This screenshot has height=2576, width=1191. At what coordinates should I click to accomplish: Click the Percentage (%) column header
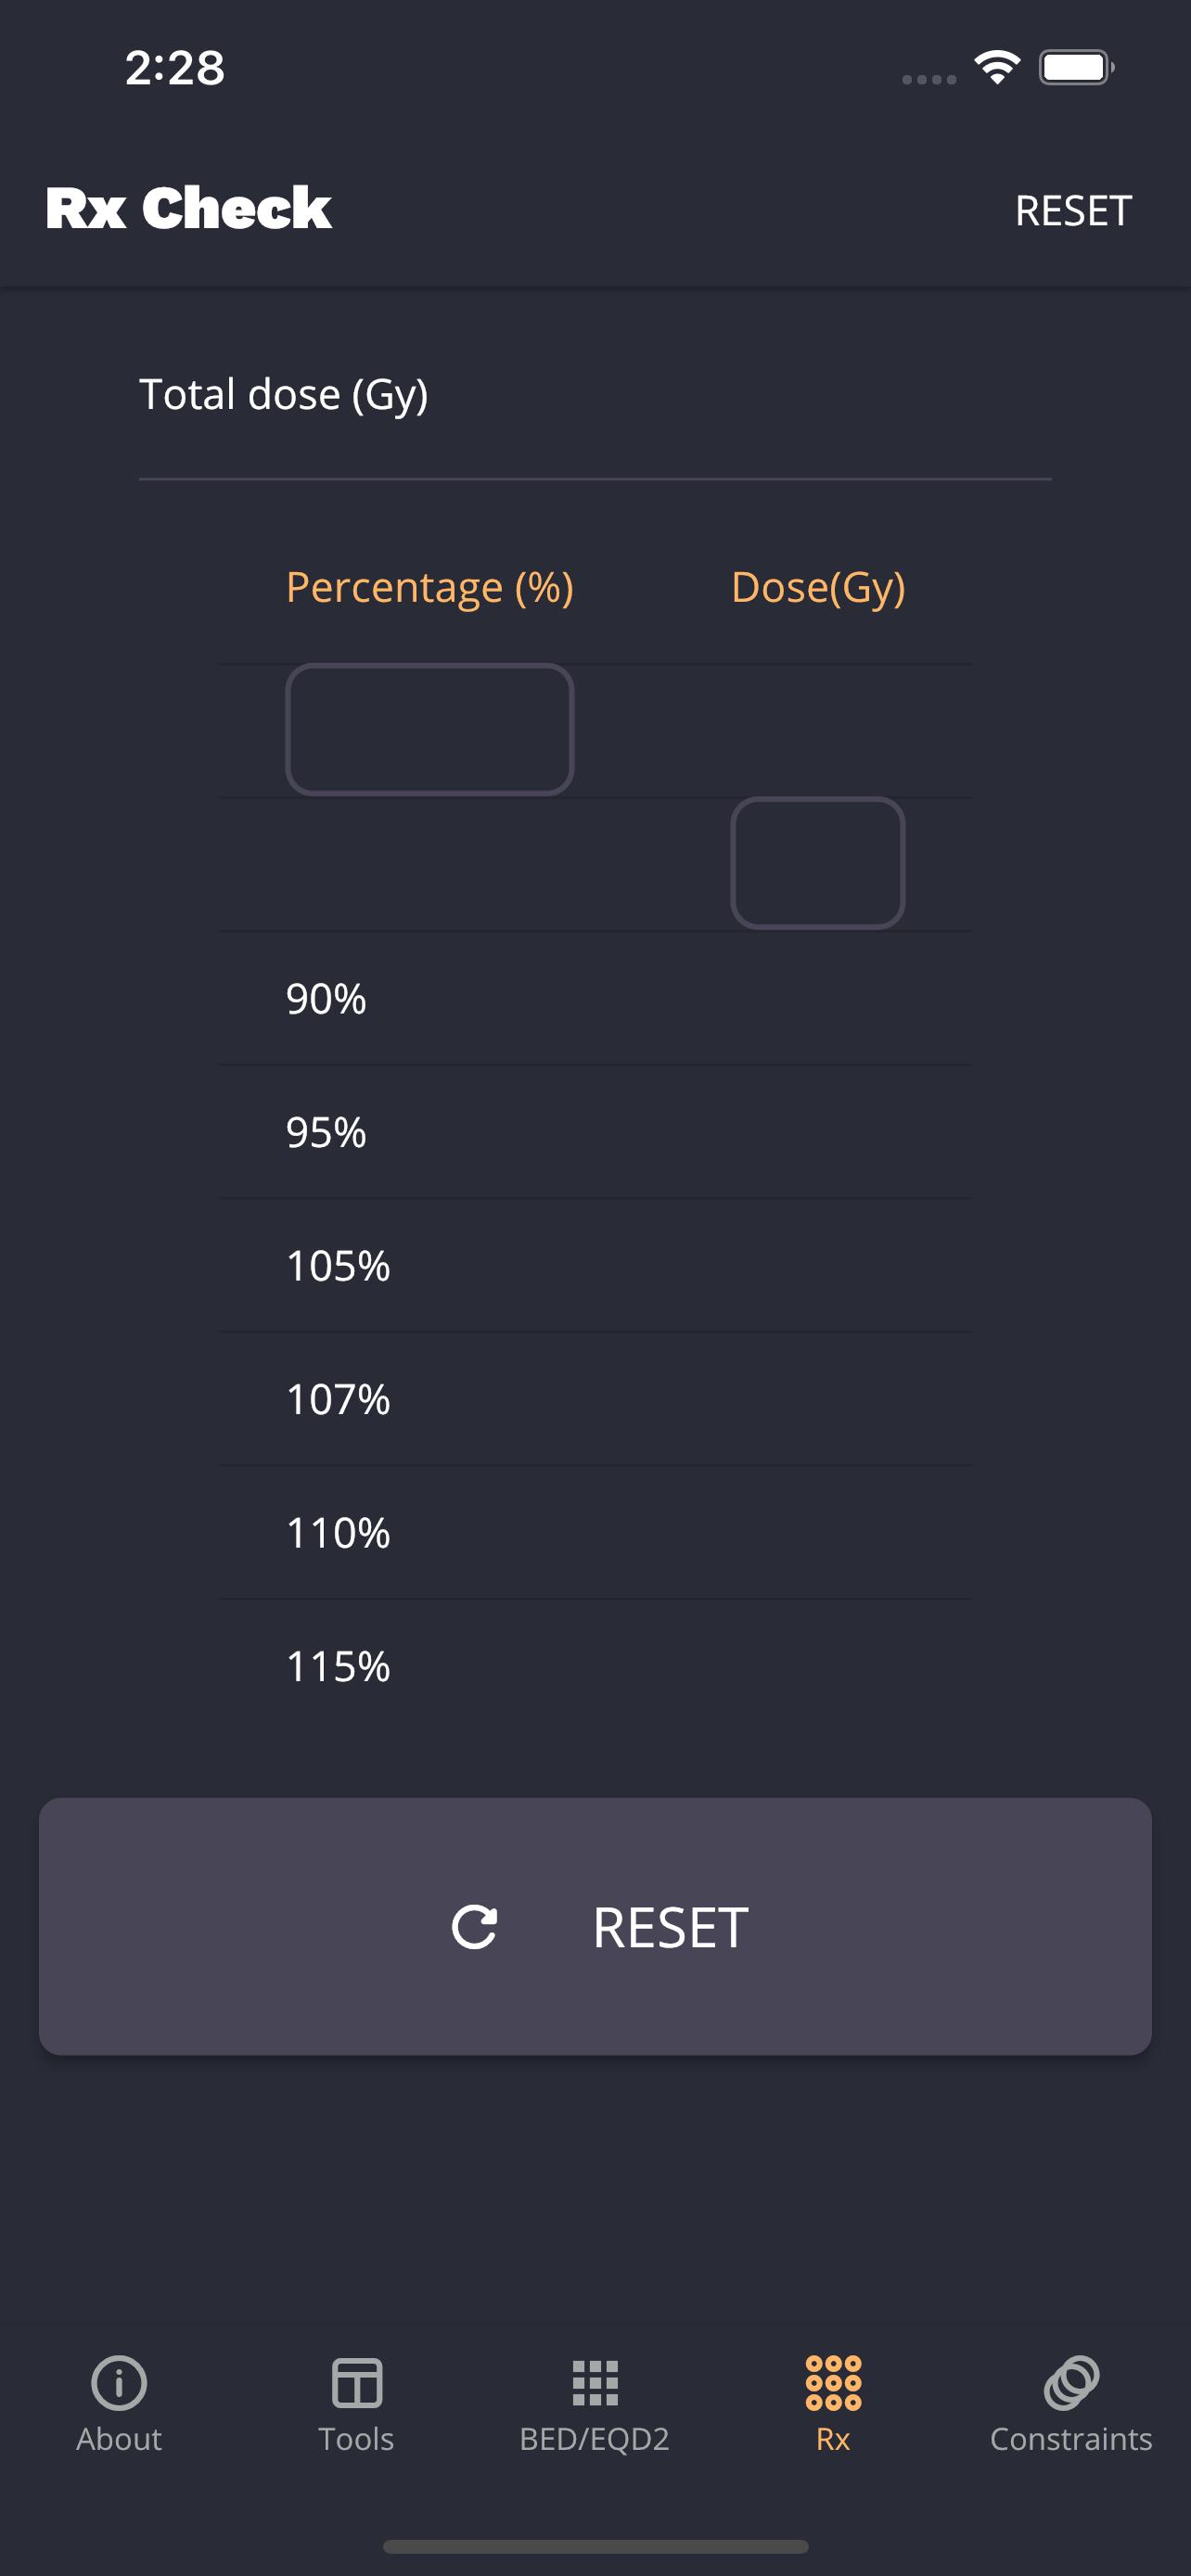(430, 587)
